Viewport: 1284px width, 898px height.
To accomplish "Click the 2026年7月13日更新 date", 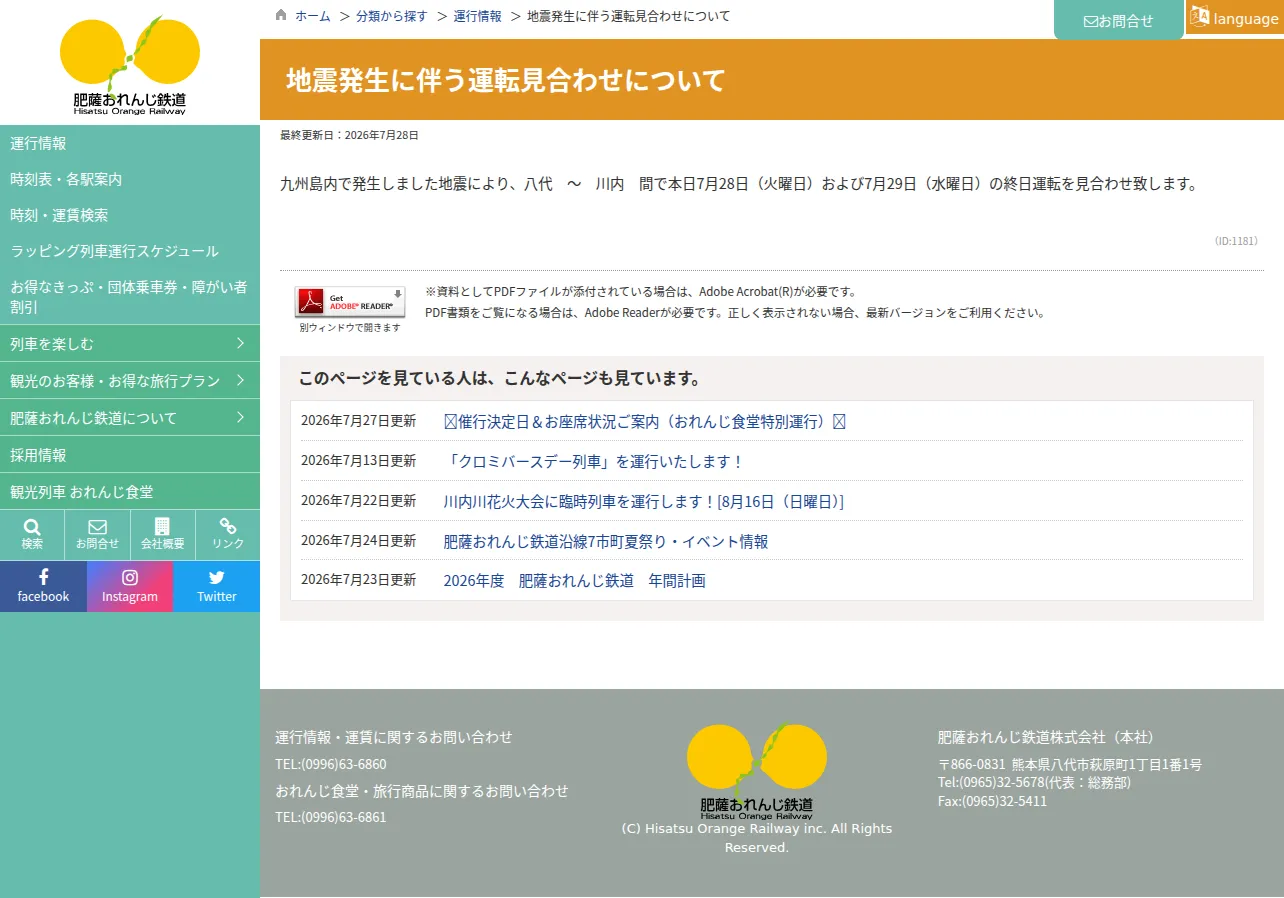I will (358, 461).
